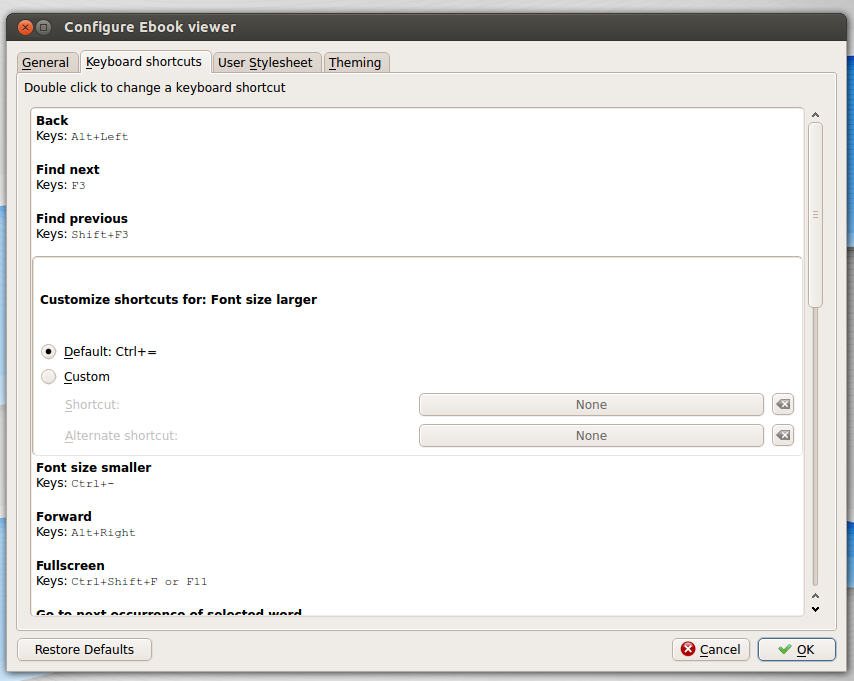Select the Keyboard shortcuts tab
Screen dimensions: 854x681
point(144,62)
